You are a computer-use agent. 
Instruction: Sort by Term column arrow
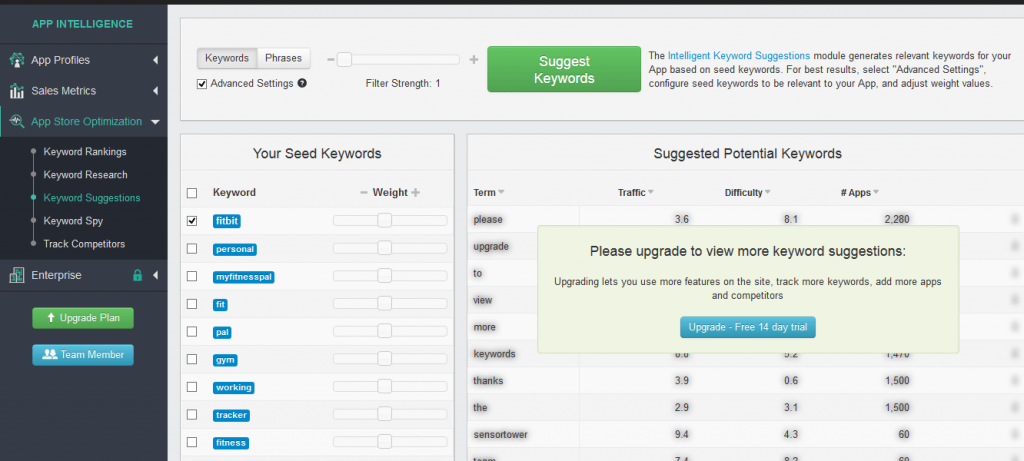[x=502, y=193]
